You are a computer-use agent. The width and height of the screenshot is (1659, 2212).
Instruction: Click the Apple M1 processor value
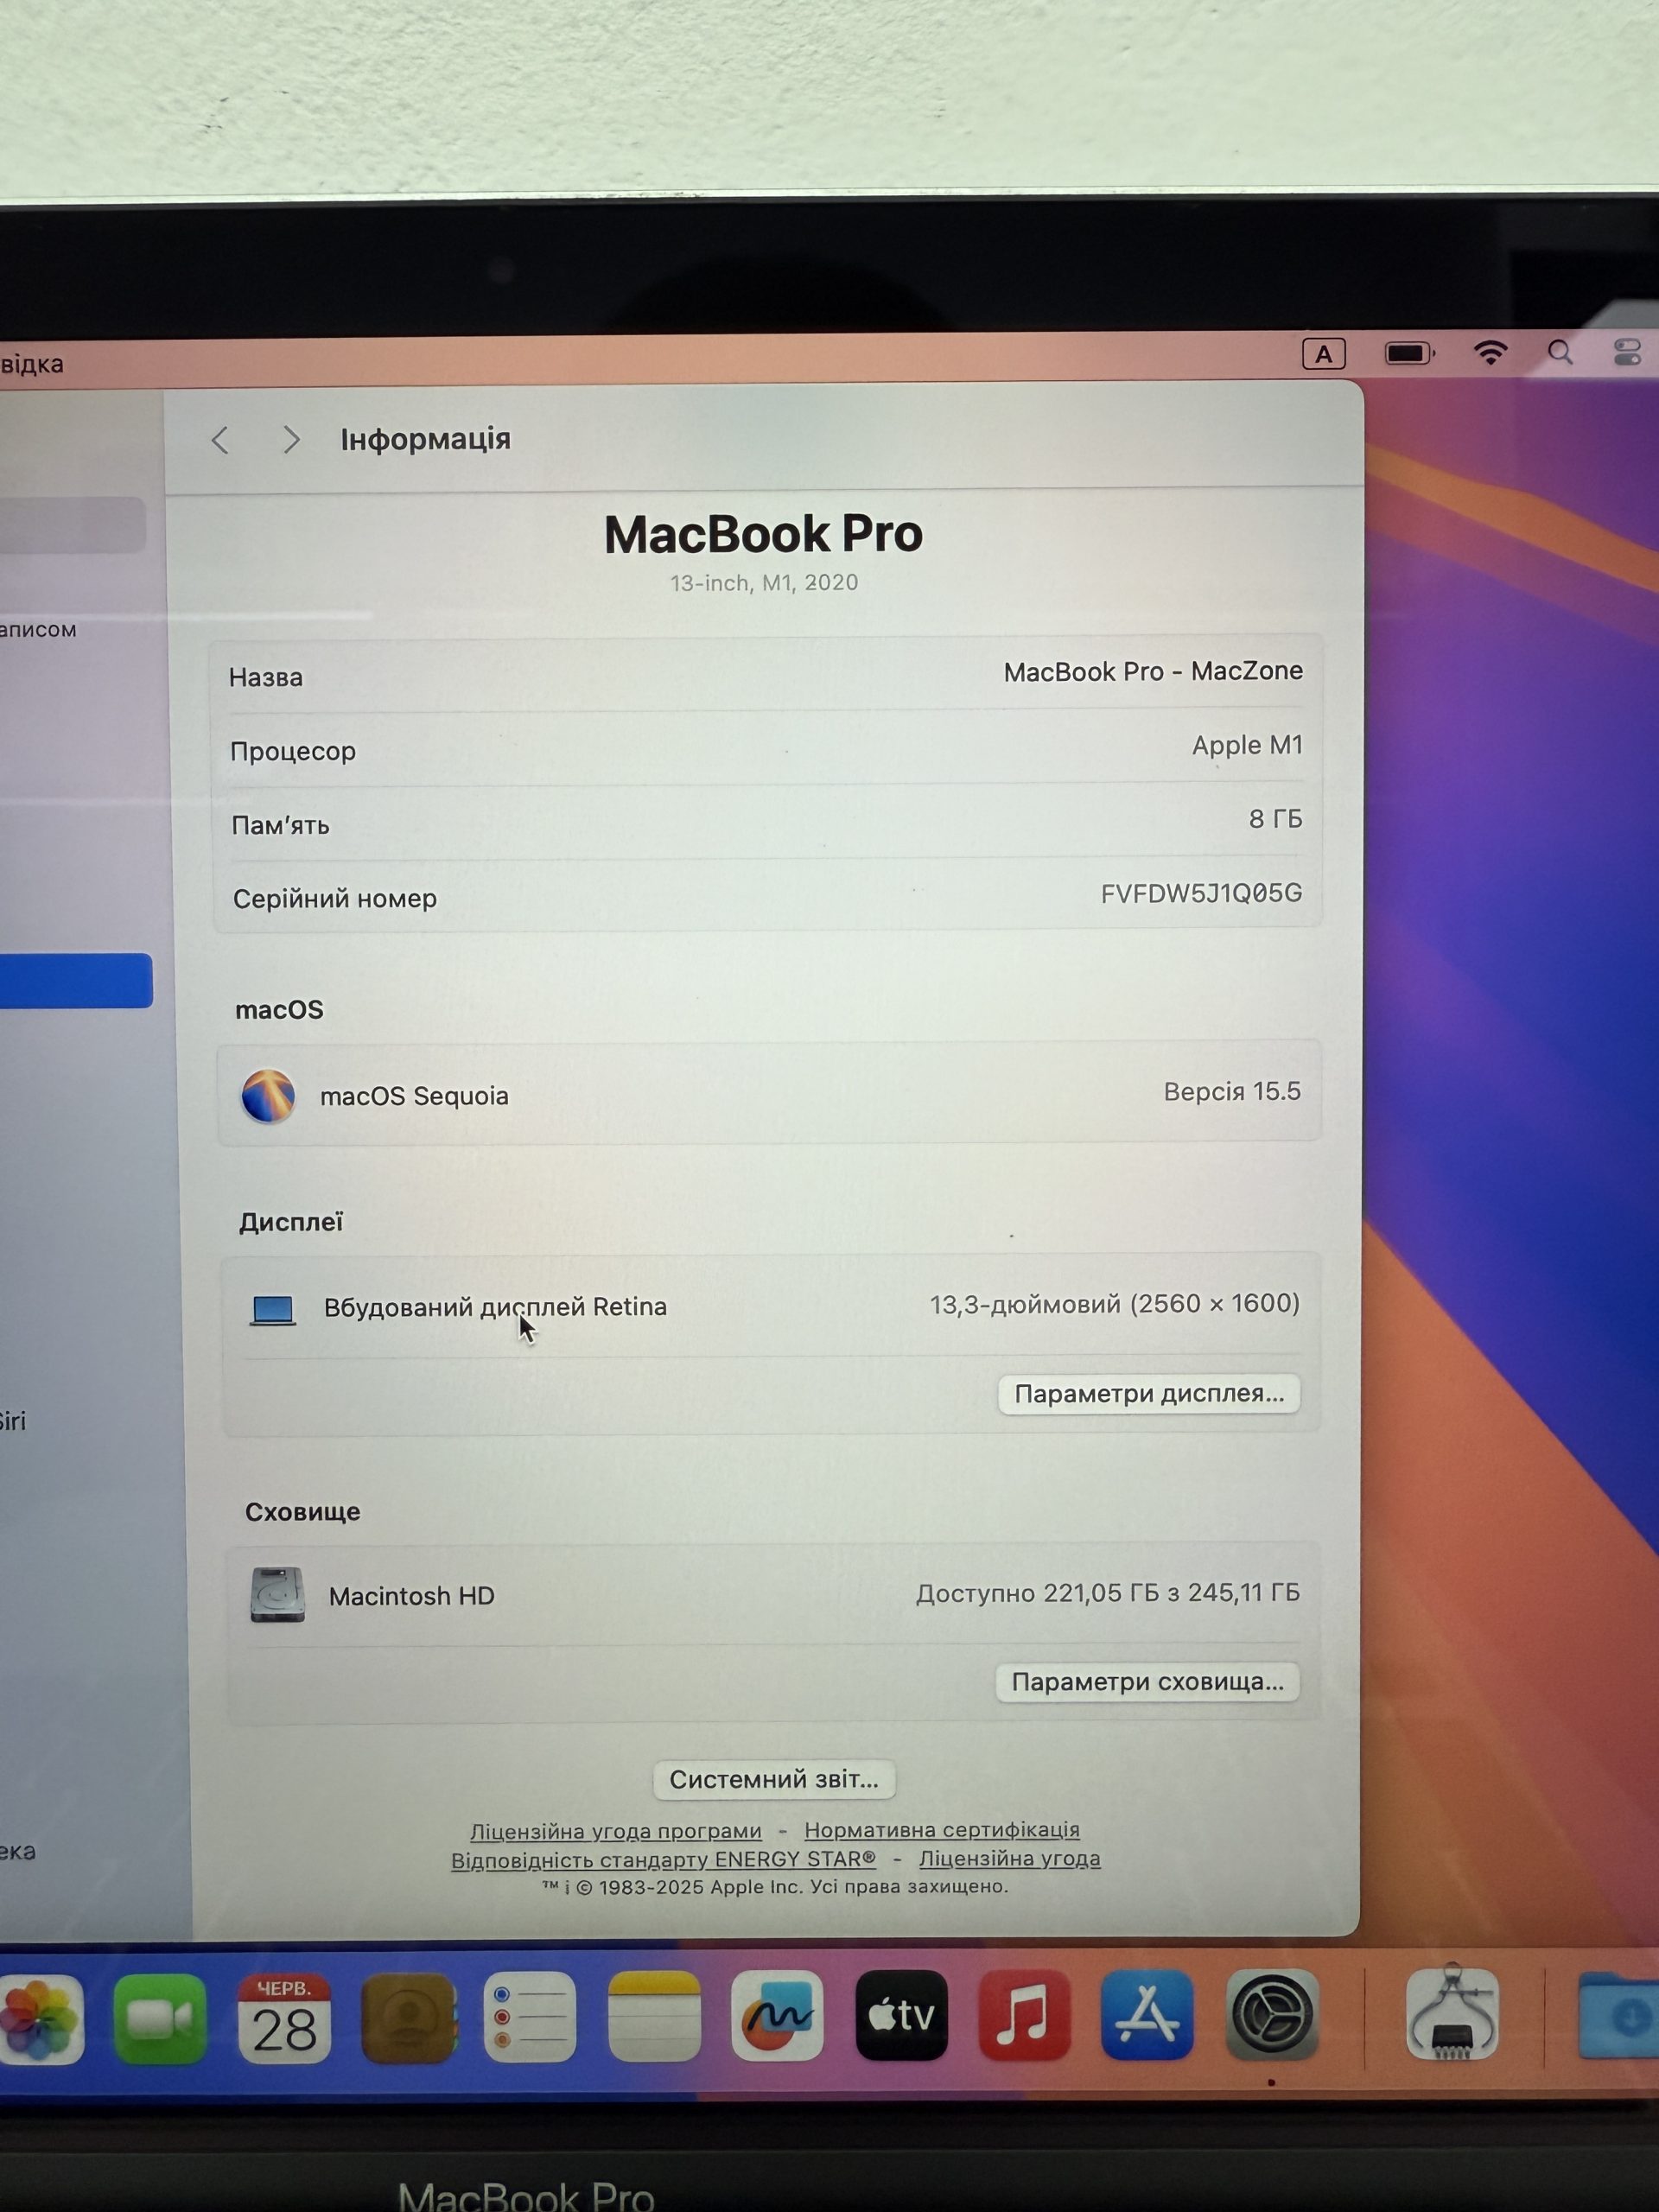pos(1247,745)
